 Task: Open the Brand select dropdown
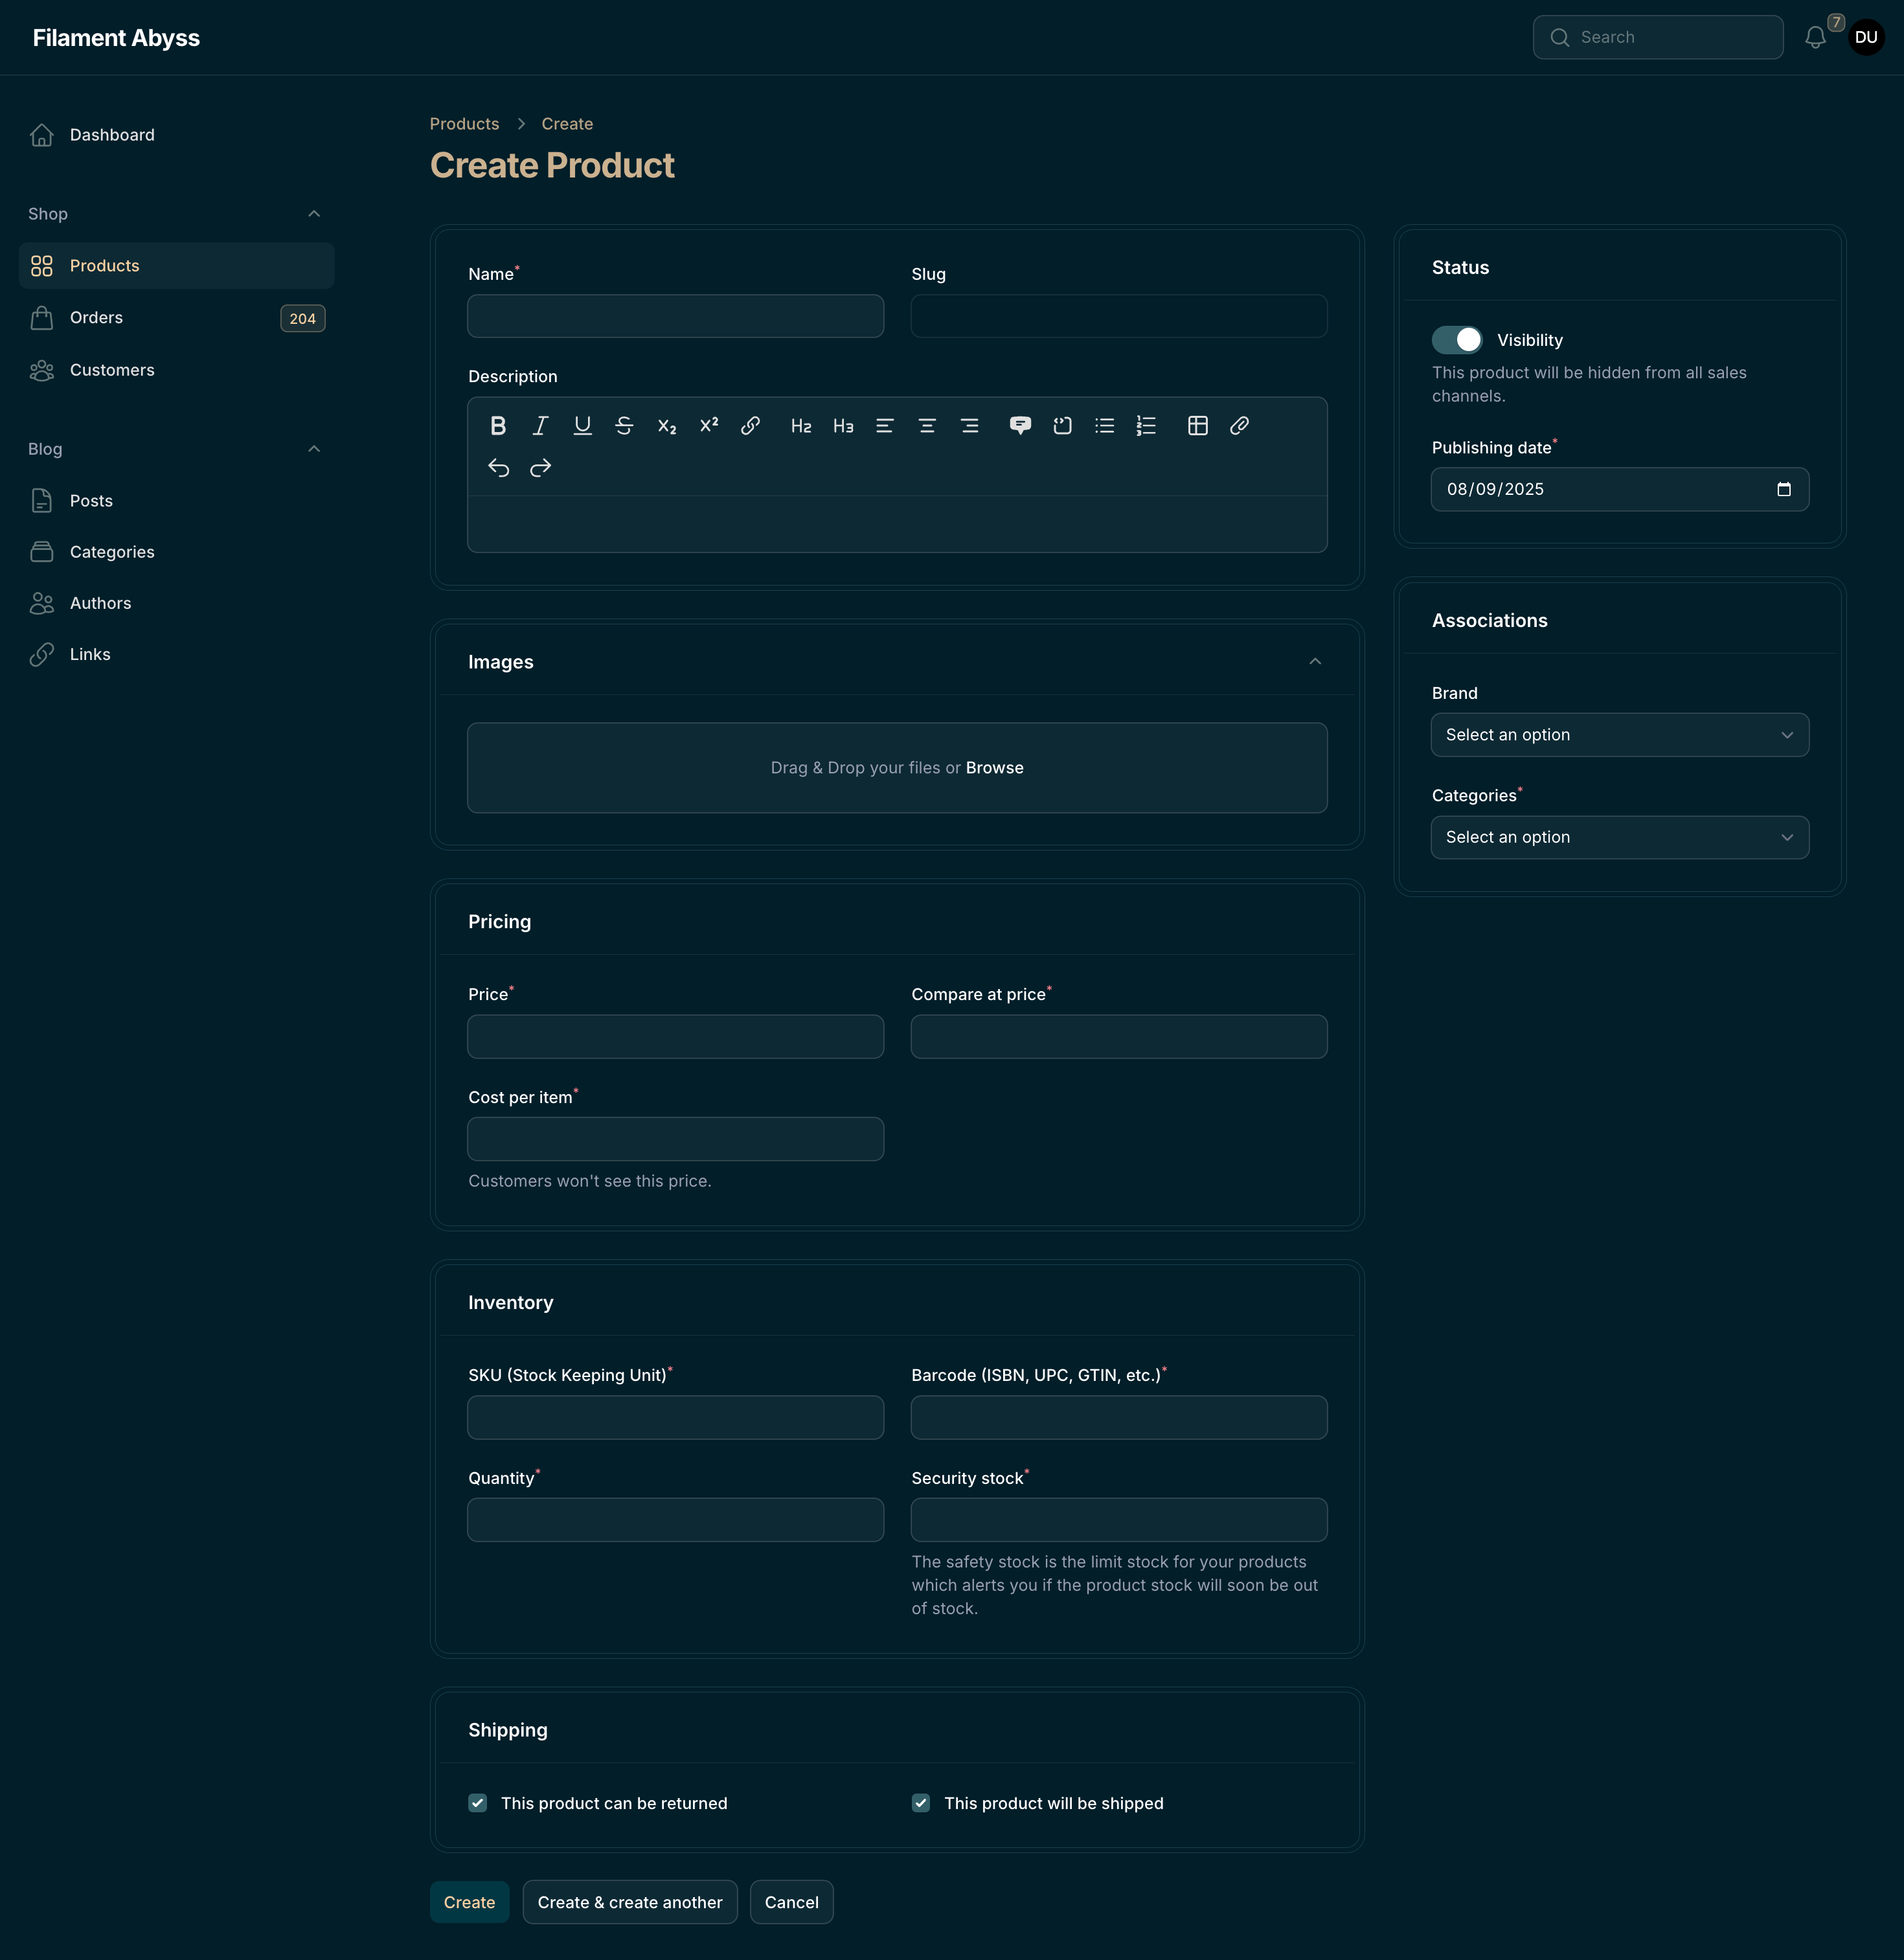(x=1618, y=735)
